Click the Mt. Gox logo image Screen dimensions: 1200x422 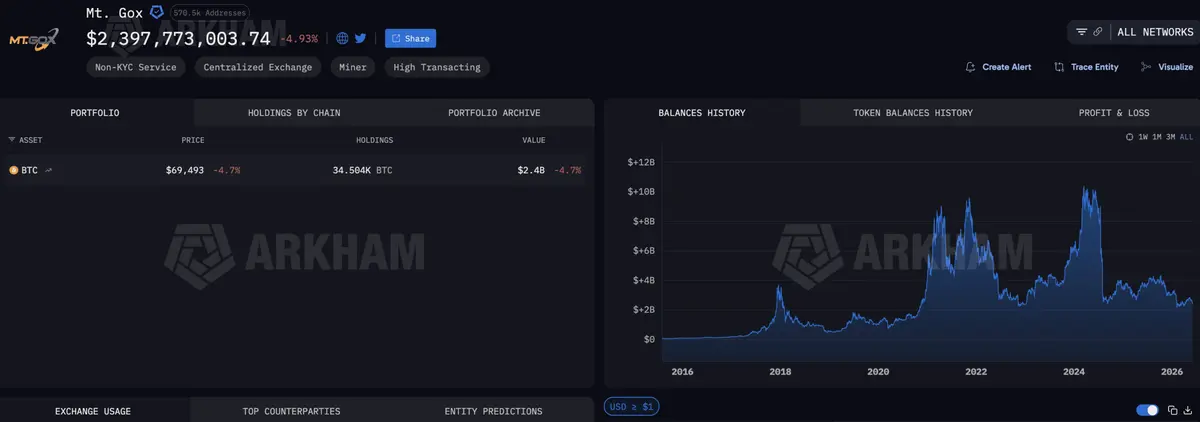click(x=34, y=40)
